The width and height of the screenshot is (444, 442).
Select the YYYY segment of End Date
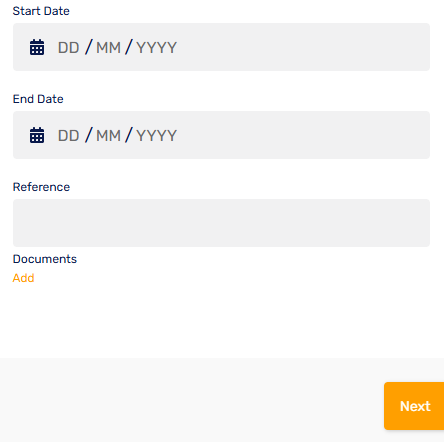[x=156, y=135]
